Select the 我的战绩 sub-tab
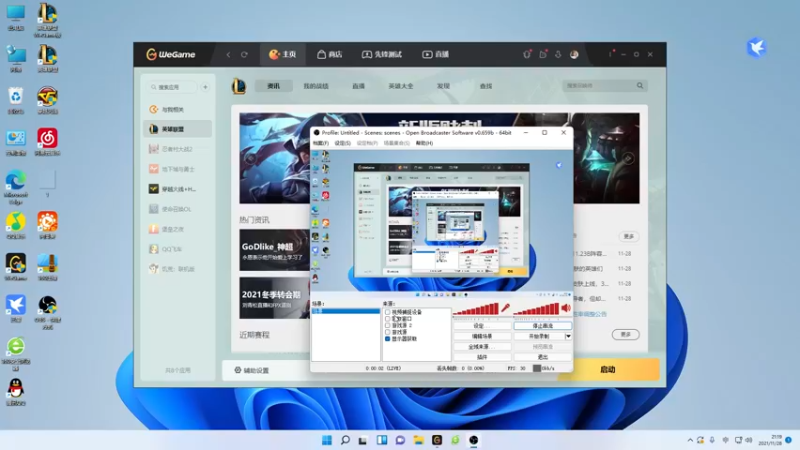The height and width of the screenshot is (450, 800). click(x=316, y=86)
